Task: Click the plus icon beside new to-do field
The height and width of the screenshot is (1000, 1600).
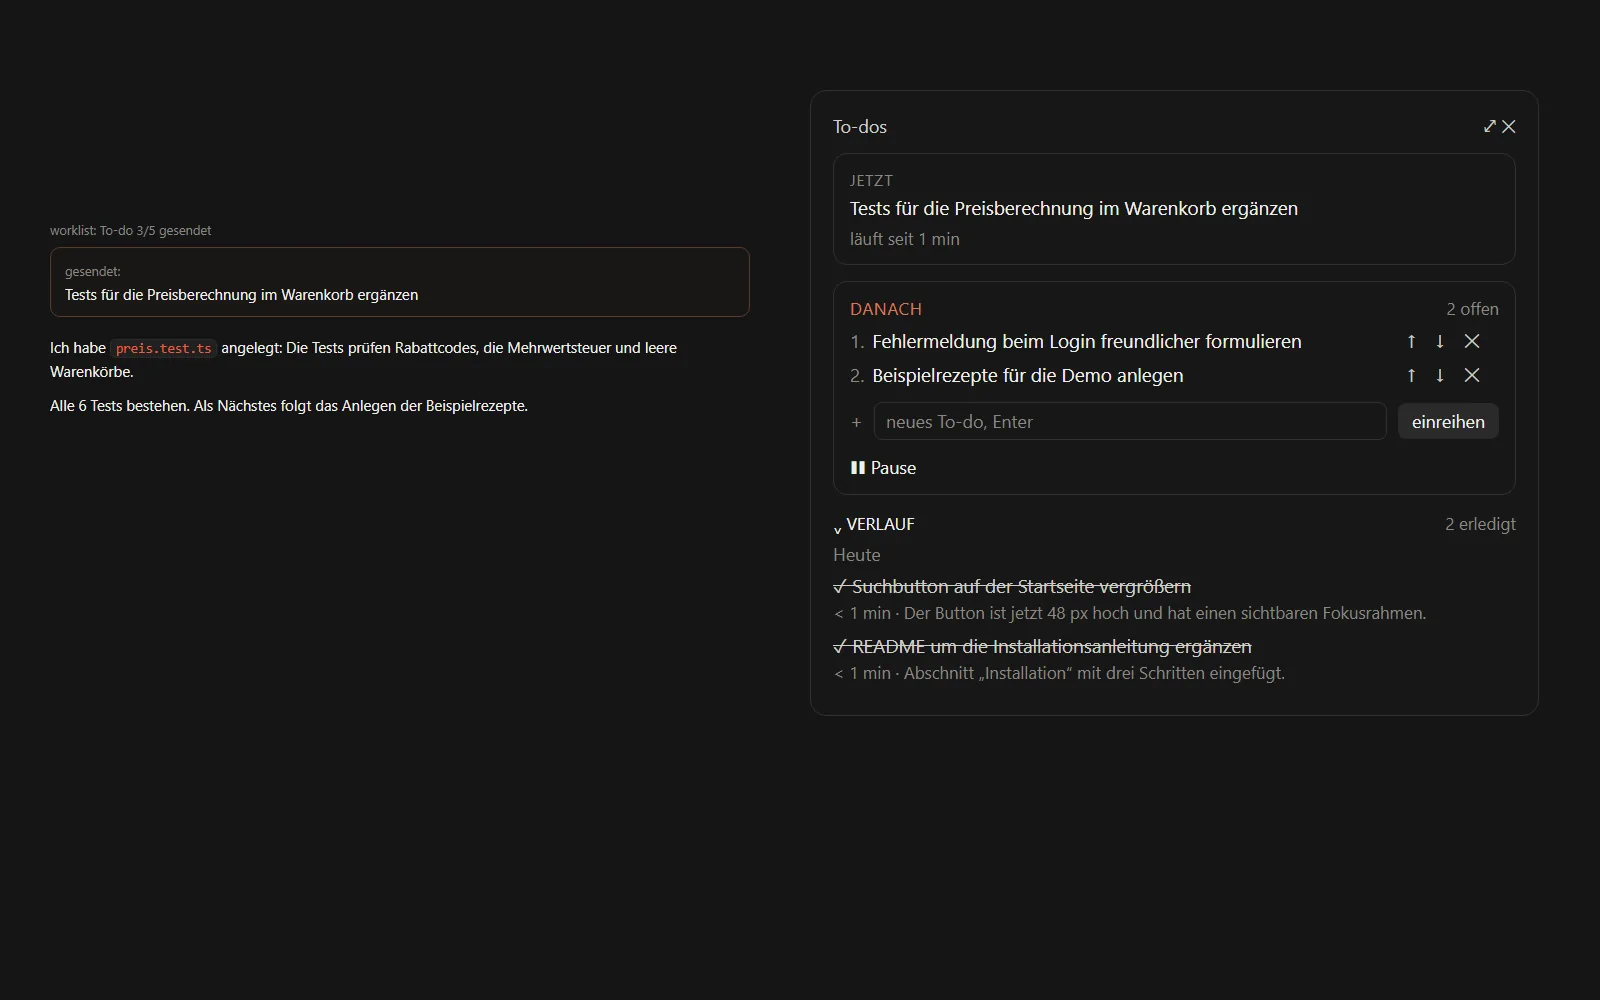Action: click(856, 423)
